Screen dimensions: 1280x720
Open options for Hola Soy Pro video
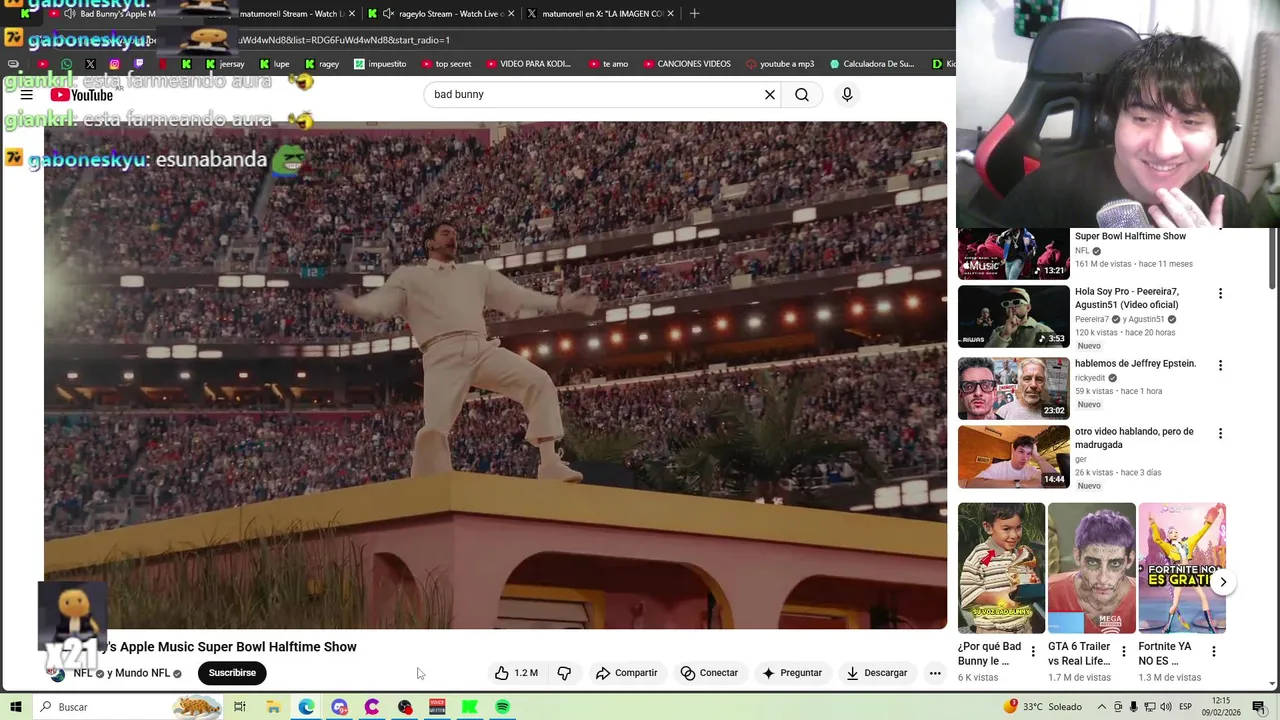pos(1220,294)
